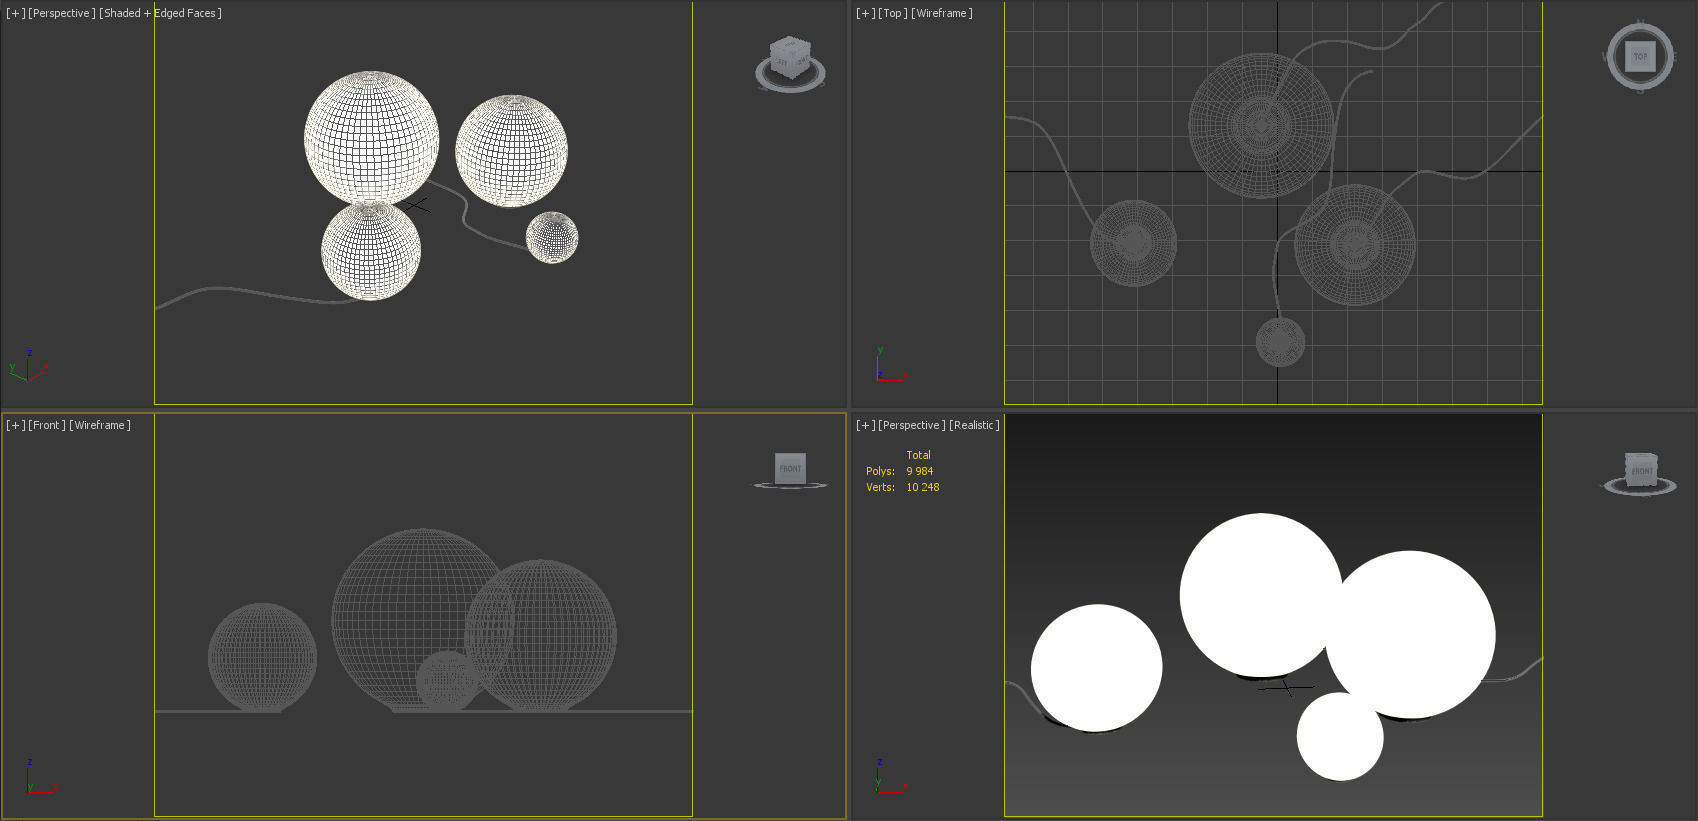Screen dimensions: 1698x821
Task: Select the smallest sphere in the Top viewport
Action: click(1280, 342)
